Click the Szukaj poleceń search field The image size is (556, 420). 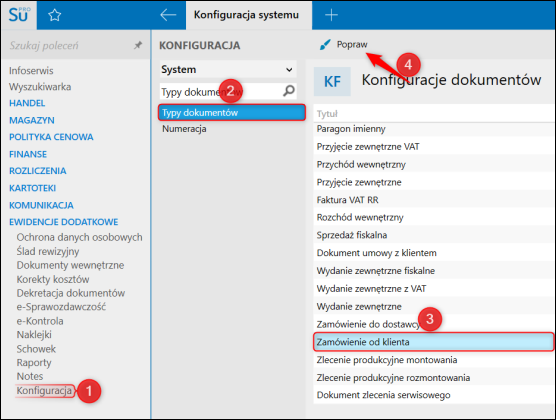pos(70,45)
